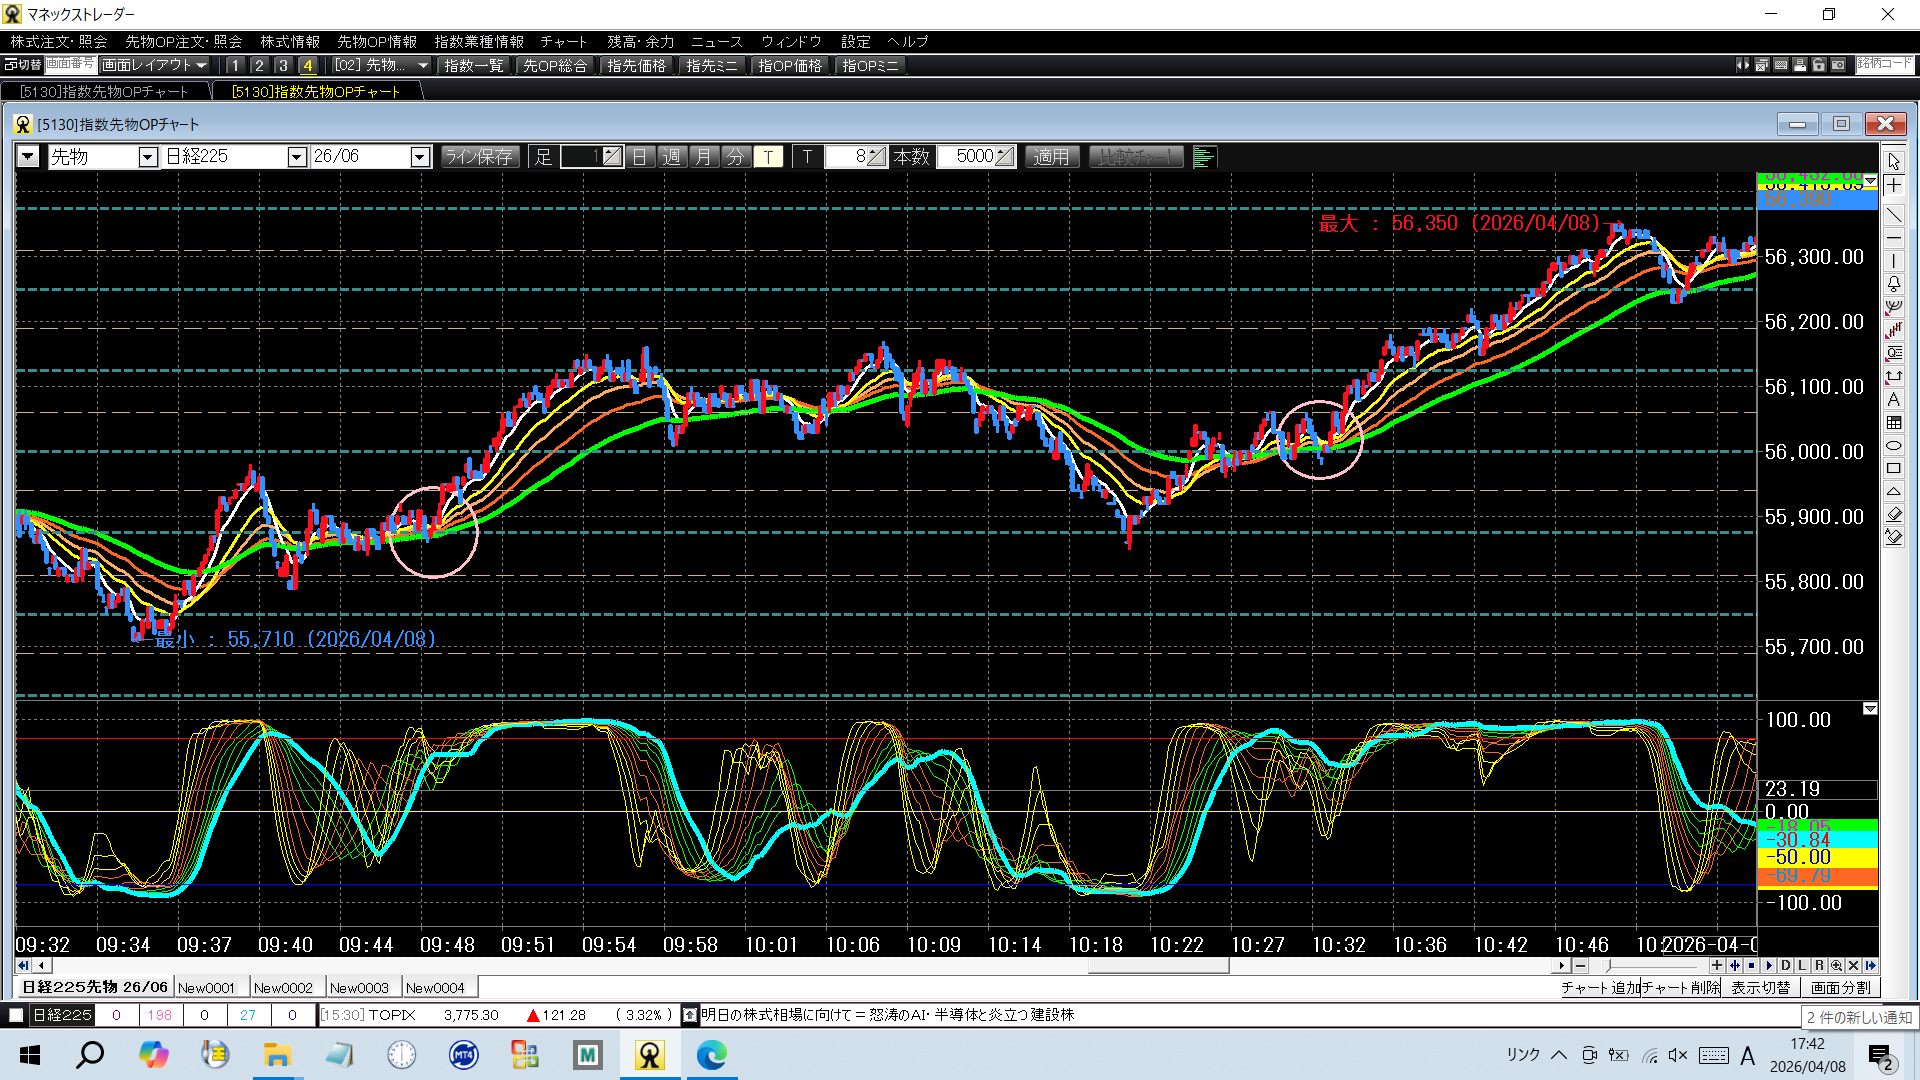This screenshot has width=1920, height=1080.
Task: Click the ライン保存 button
Action: [x=479, y=157]
